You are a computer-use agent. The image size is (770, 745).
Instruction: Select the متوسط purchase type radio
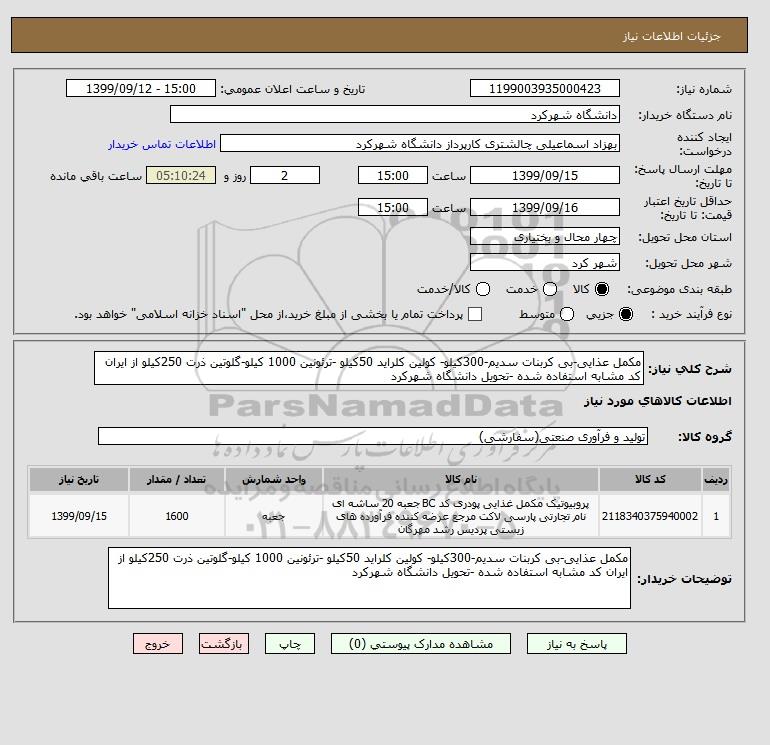567,314
